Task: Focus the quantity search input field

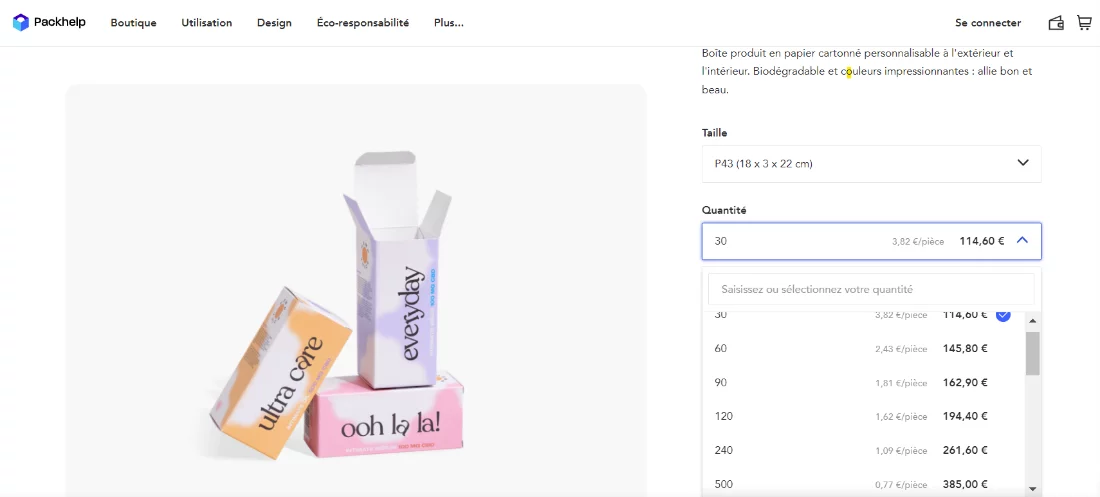Action: [871, 289]
